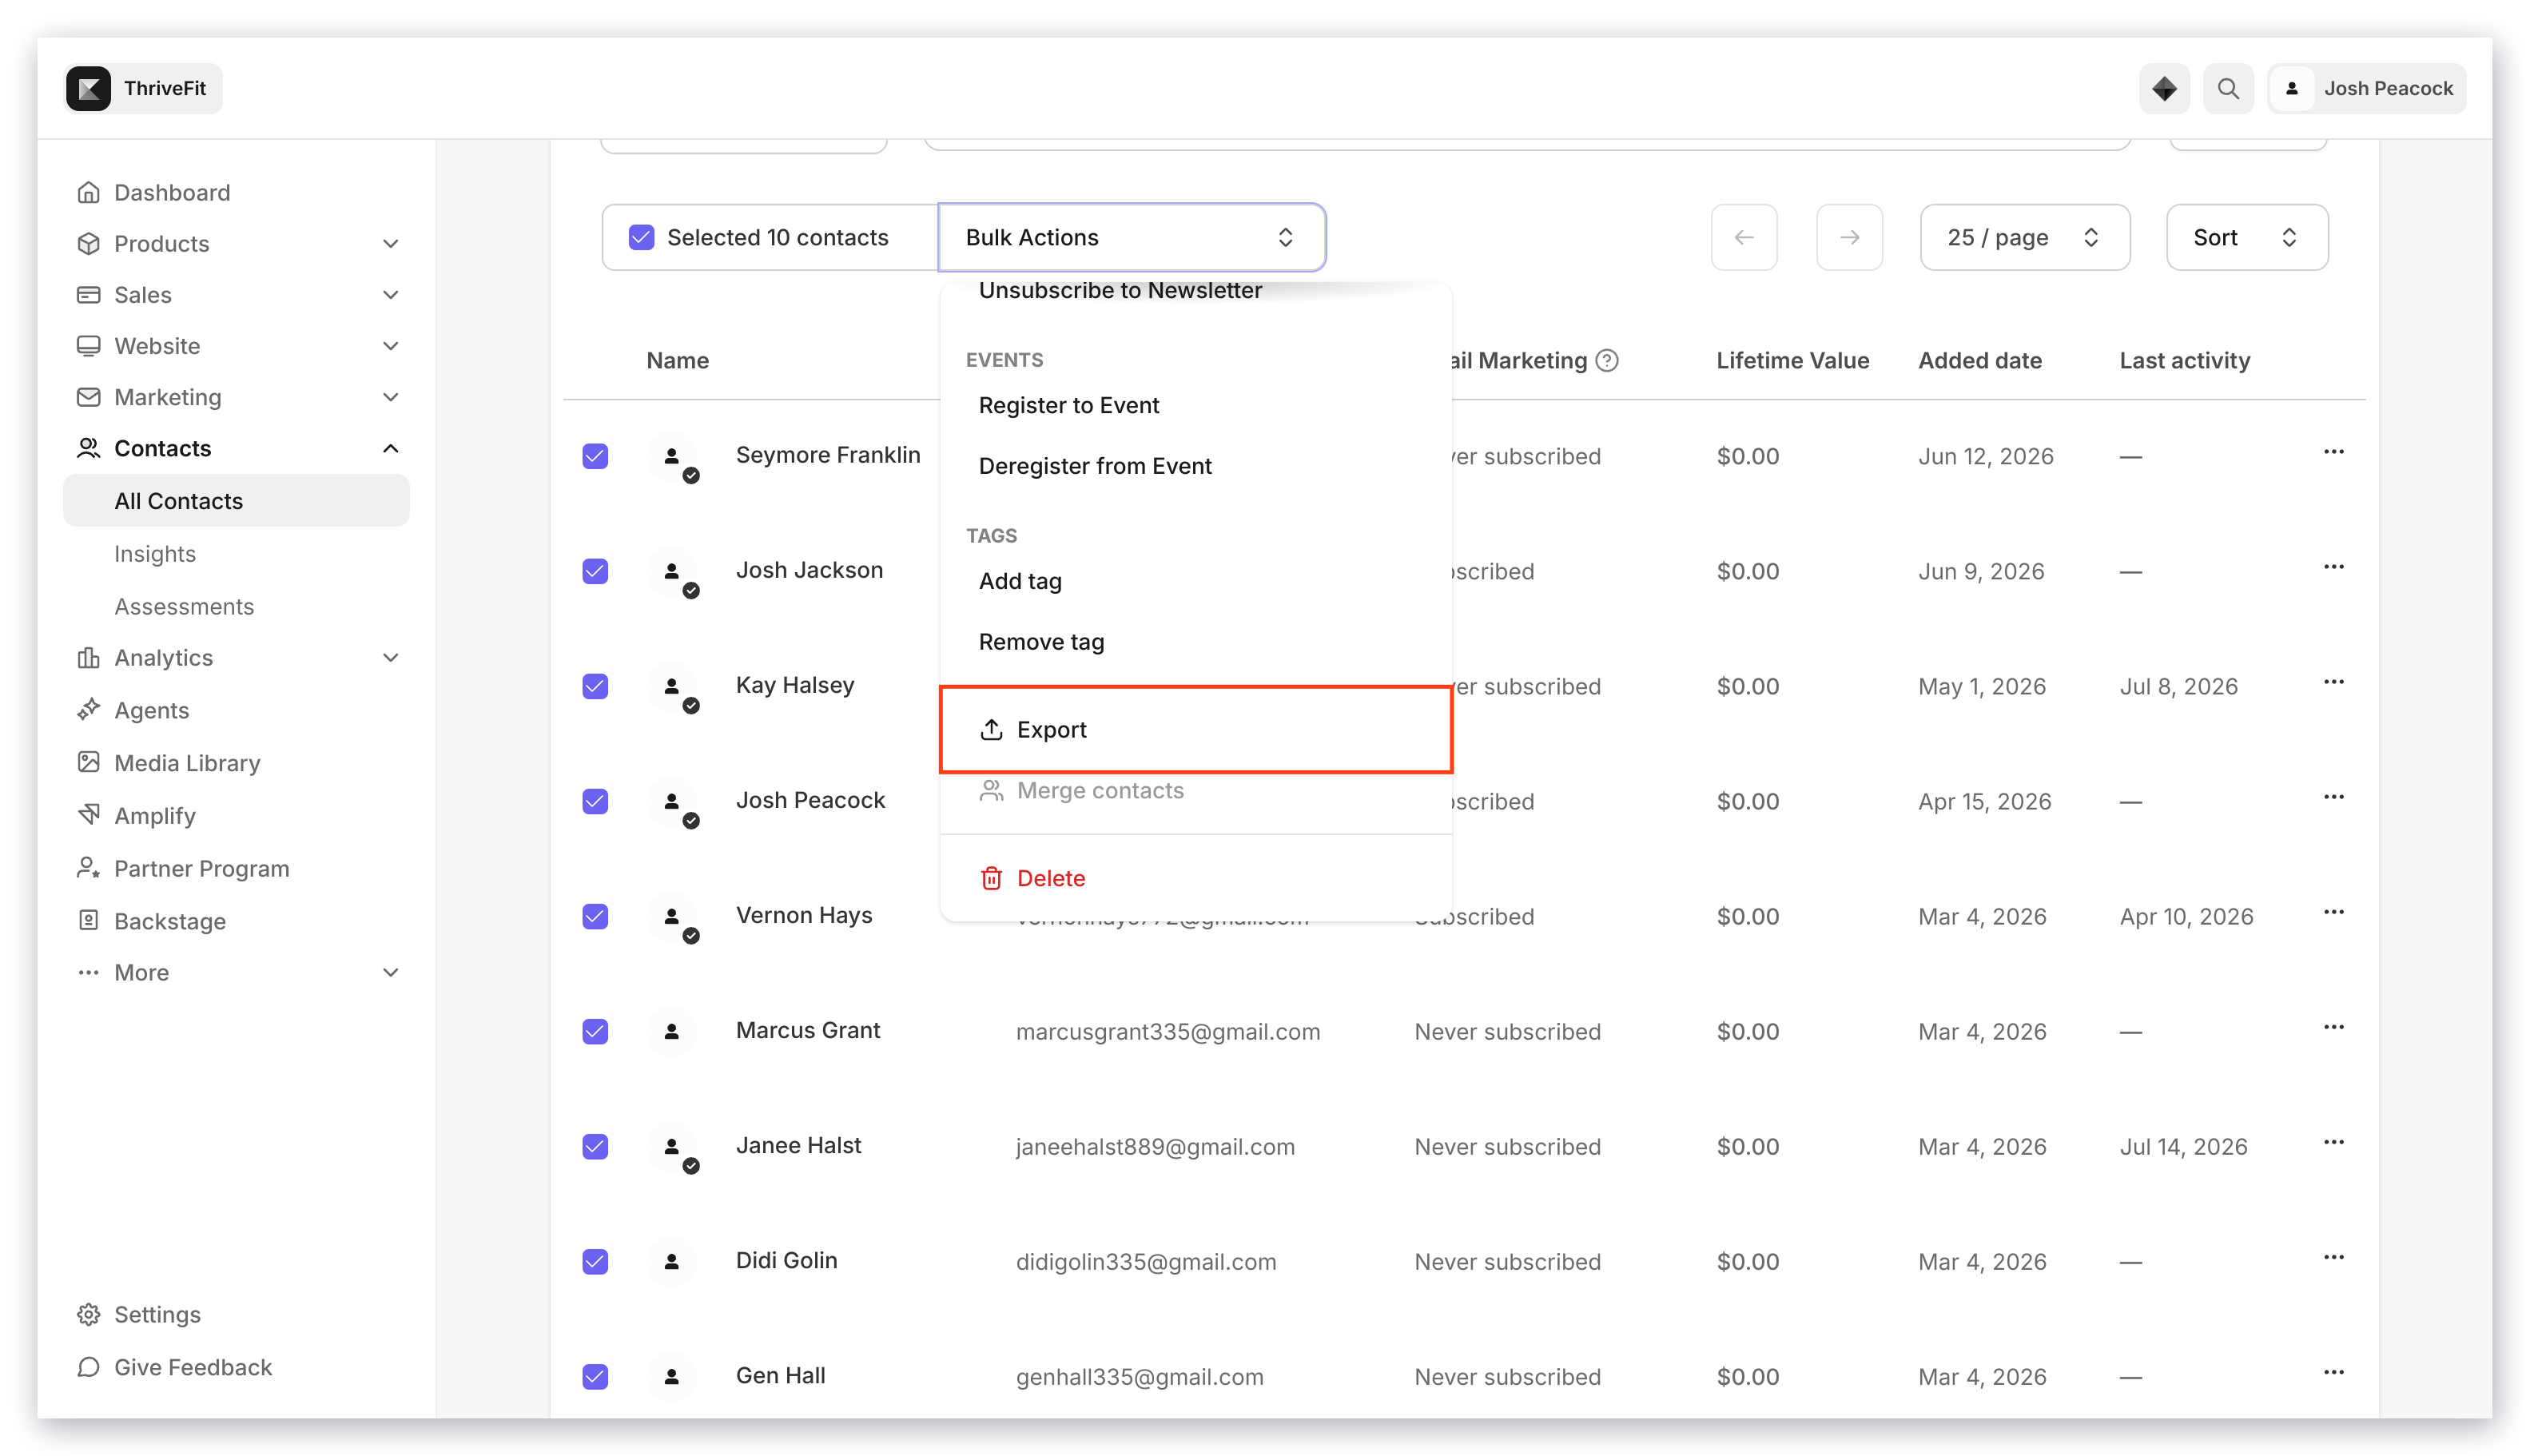Click the Analytics chart icon
The image size is (2530, 1456).
click(x=89, y=657)
